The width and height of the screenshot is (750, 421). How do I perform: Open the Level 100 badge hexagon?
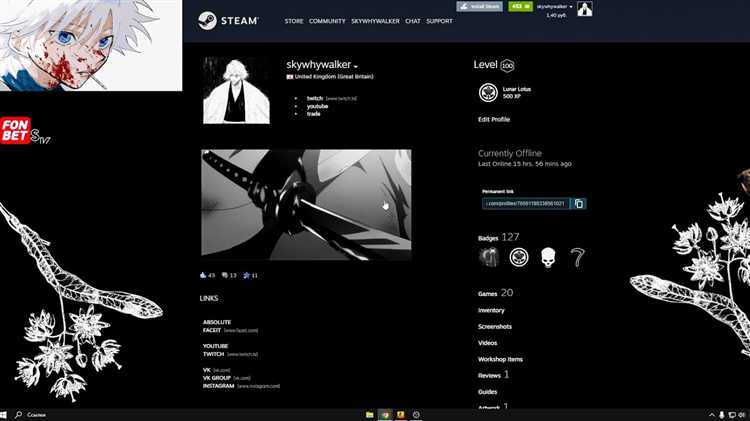[508, 66]
